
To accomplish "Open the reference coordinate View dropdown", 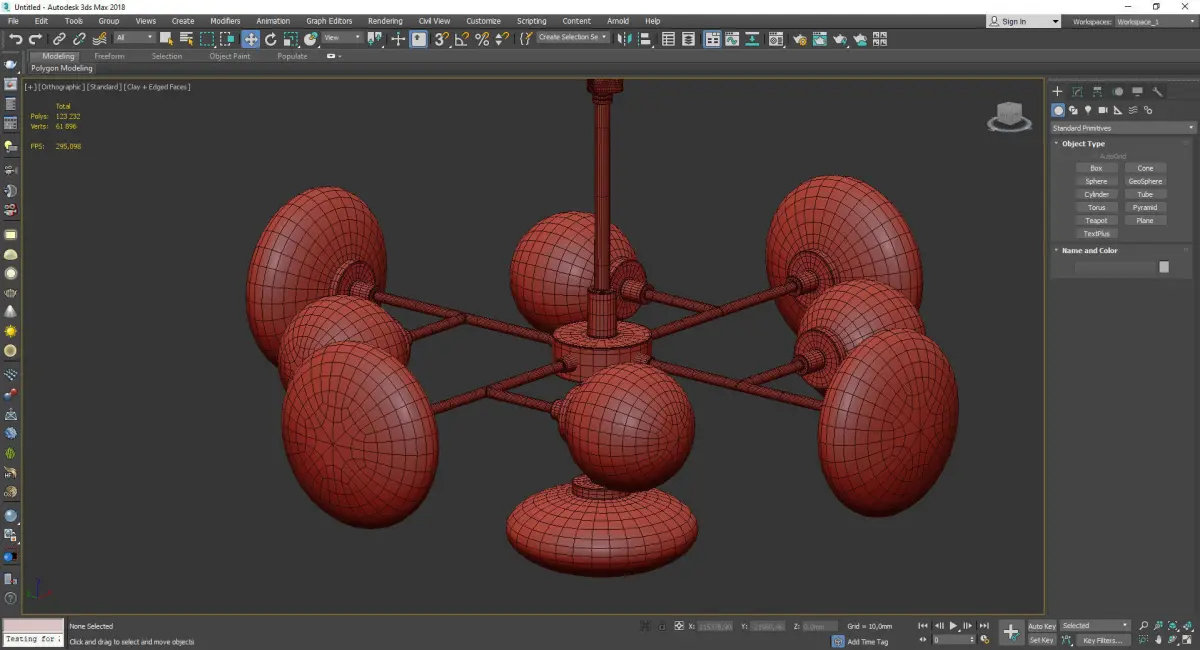I will coord(342,38).
